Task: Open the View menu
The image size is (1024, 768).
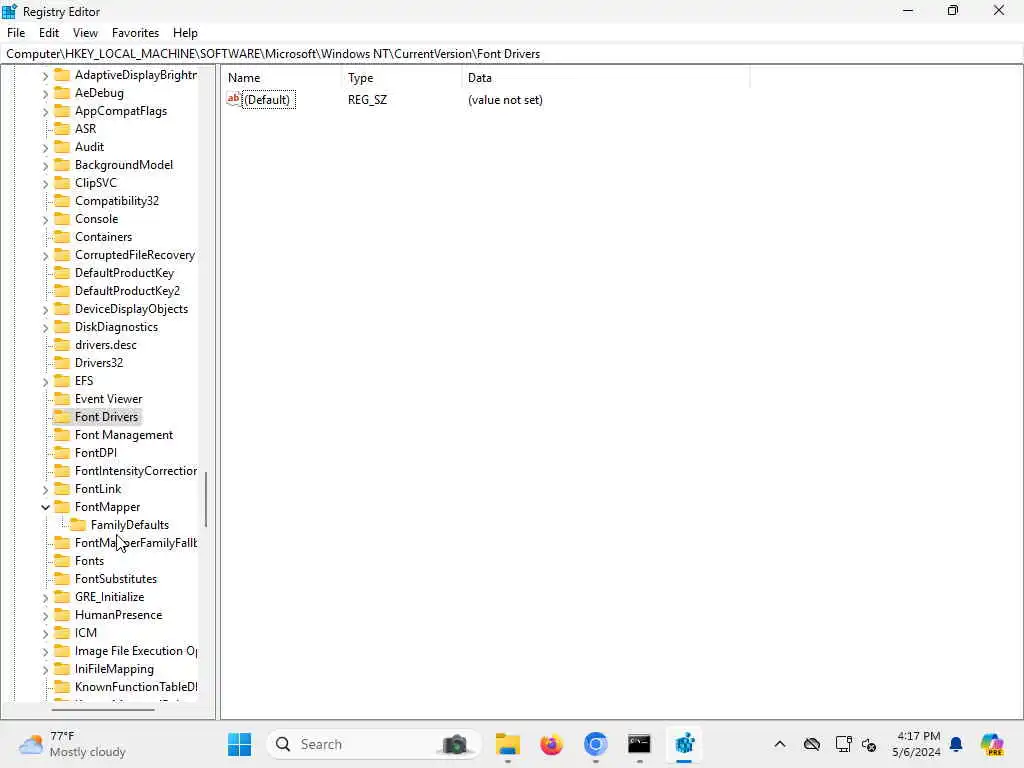Action: pos(85,33)
